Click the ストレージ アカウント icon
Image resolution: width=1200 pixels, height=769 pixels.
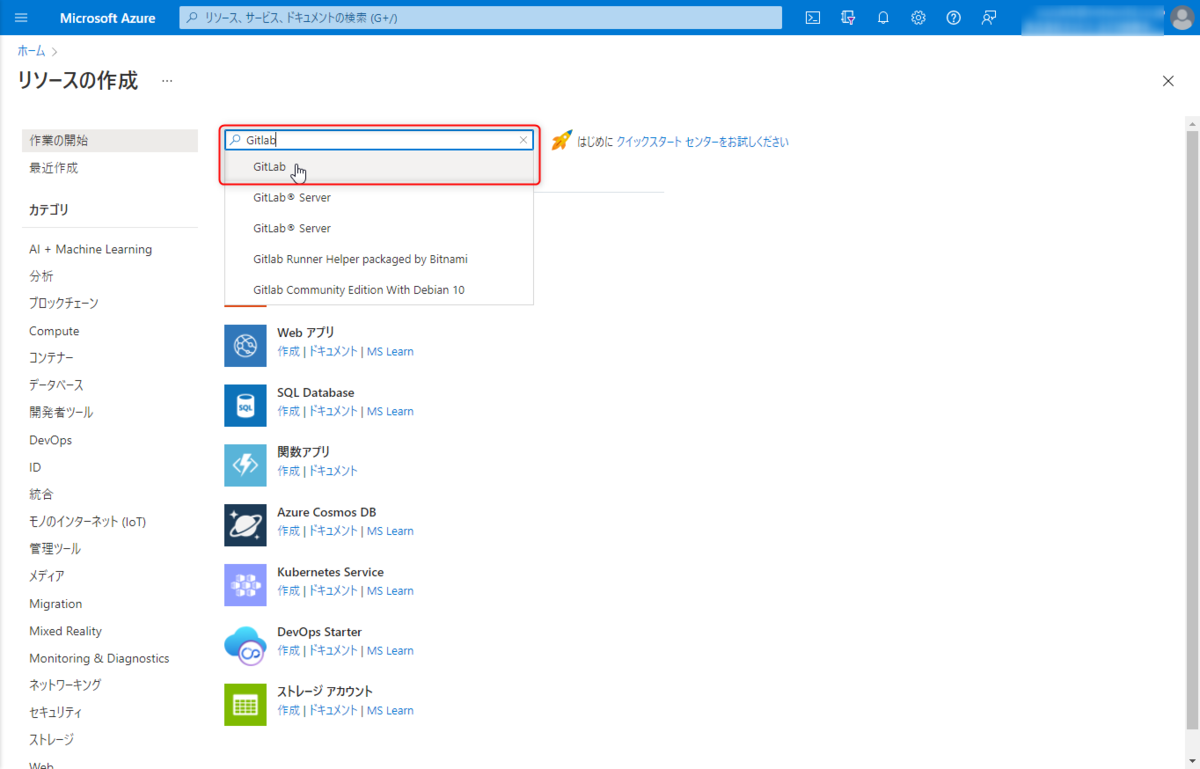[x=245, y=705]
